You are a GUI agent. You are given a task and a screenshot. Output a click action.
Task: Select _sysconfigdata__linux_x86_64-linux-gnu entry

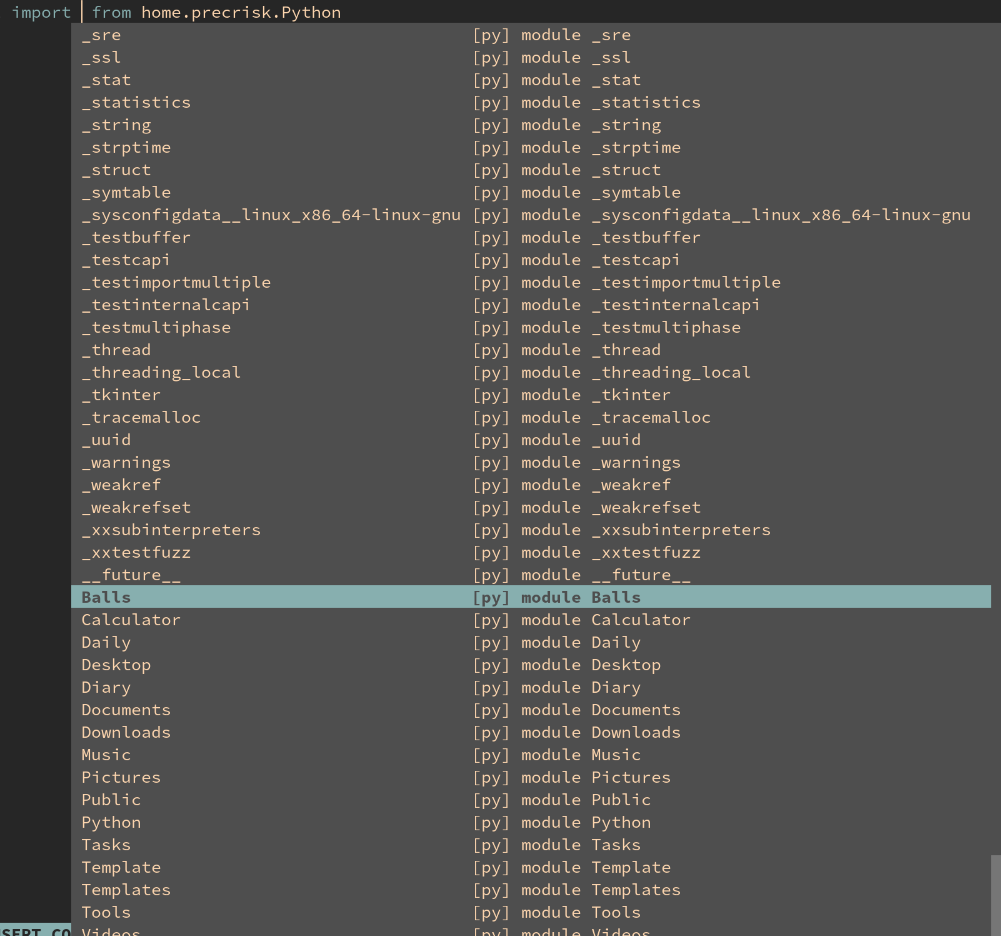[531, 215]
